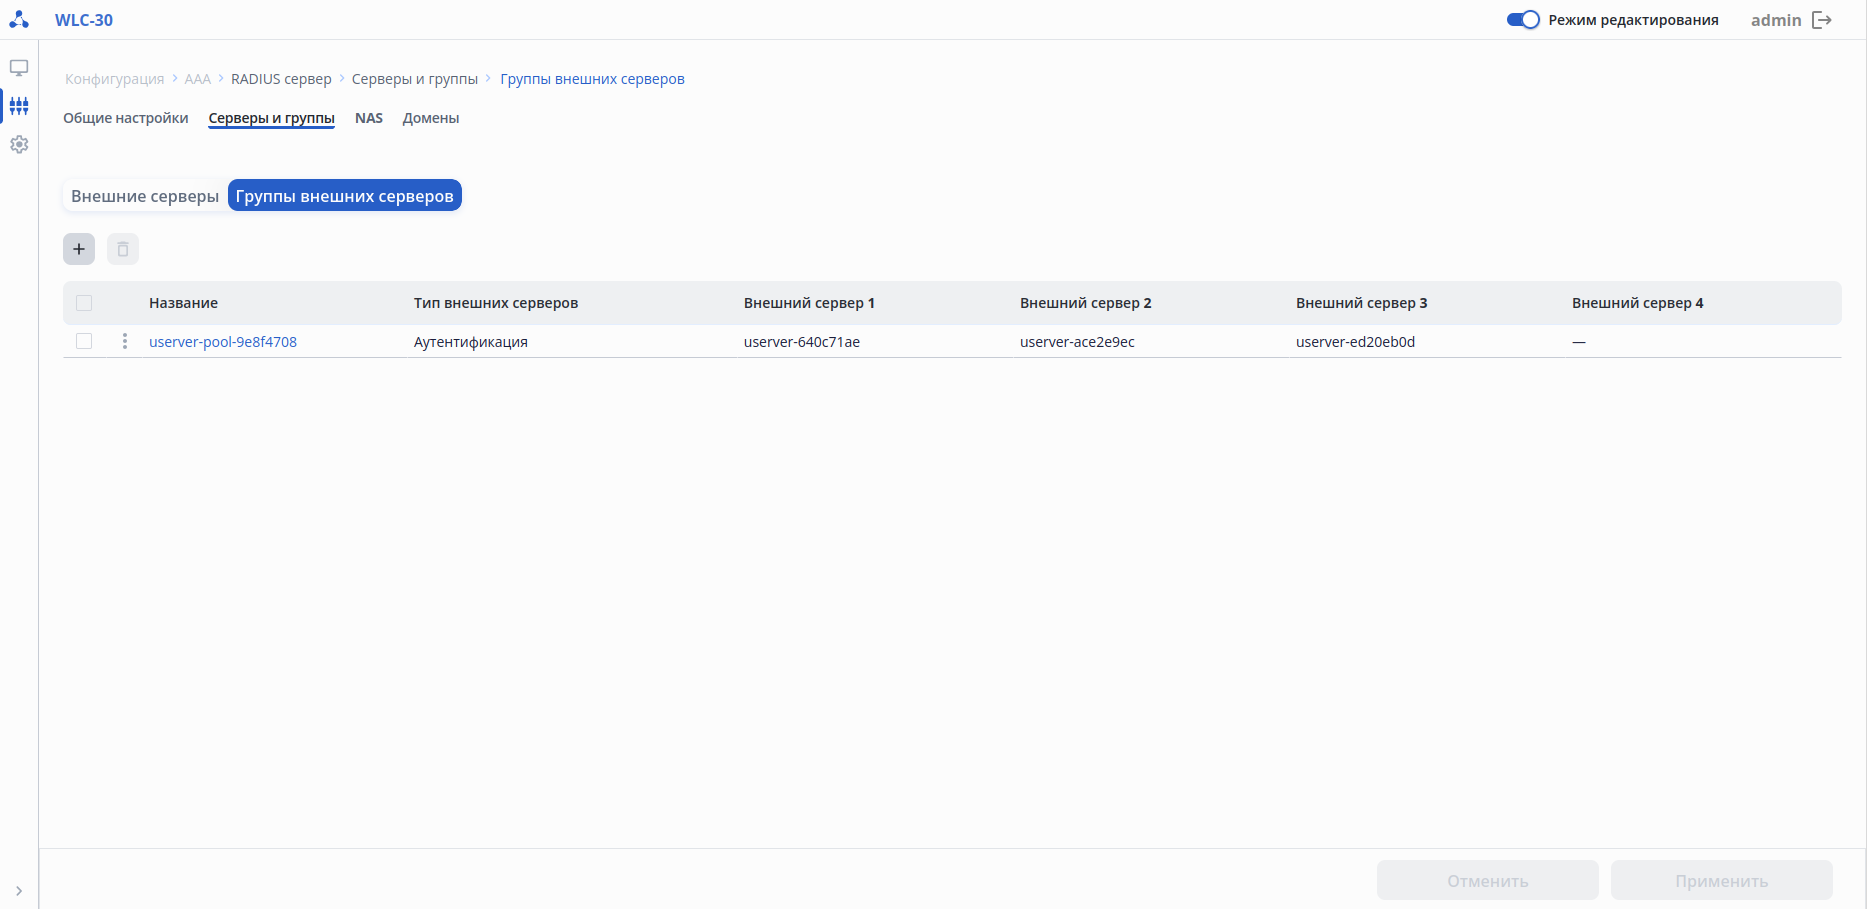Click the plus icon to add group
Viewport: 1867px width, 909px height.
79,249
